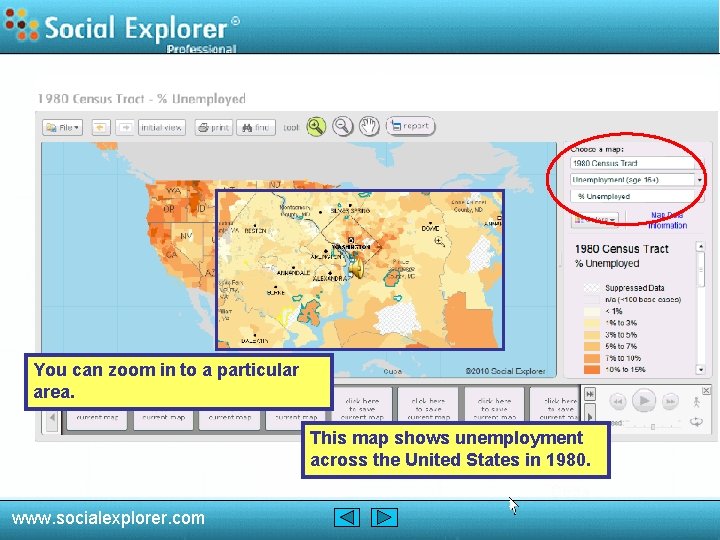This screenshot has height=540, width=720.
Task: Go to the previous tutorial slide
Action: pos(347,518)
